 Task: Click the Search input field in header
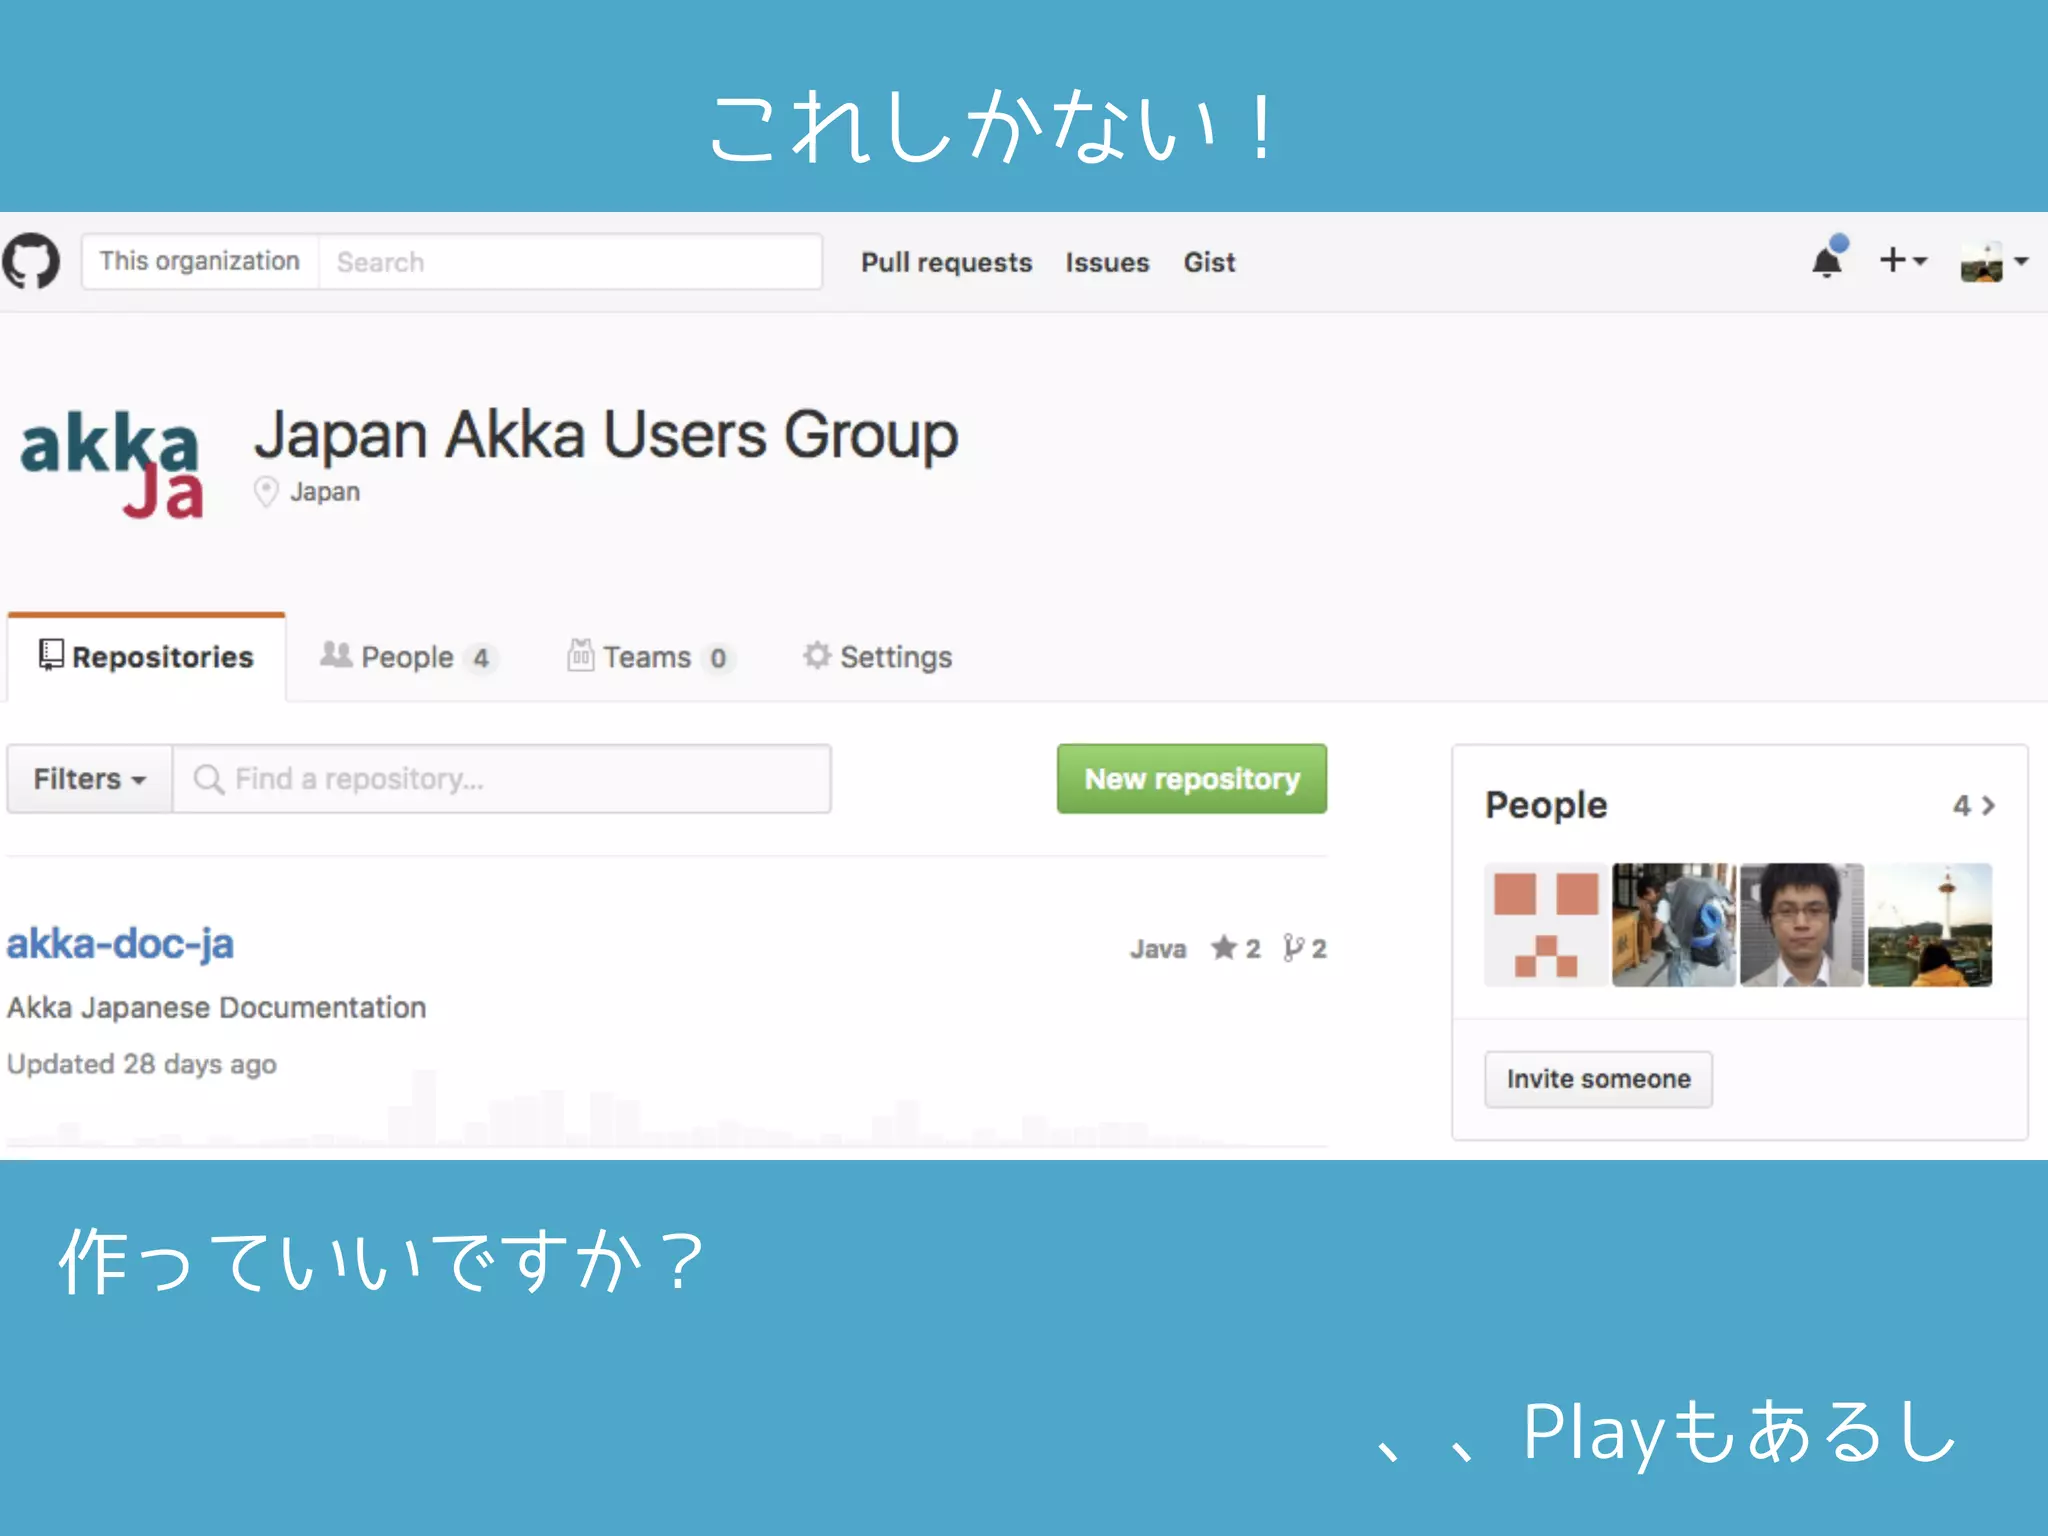point(570,262)
